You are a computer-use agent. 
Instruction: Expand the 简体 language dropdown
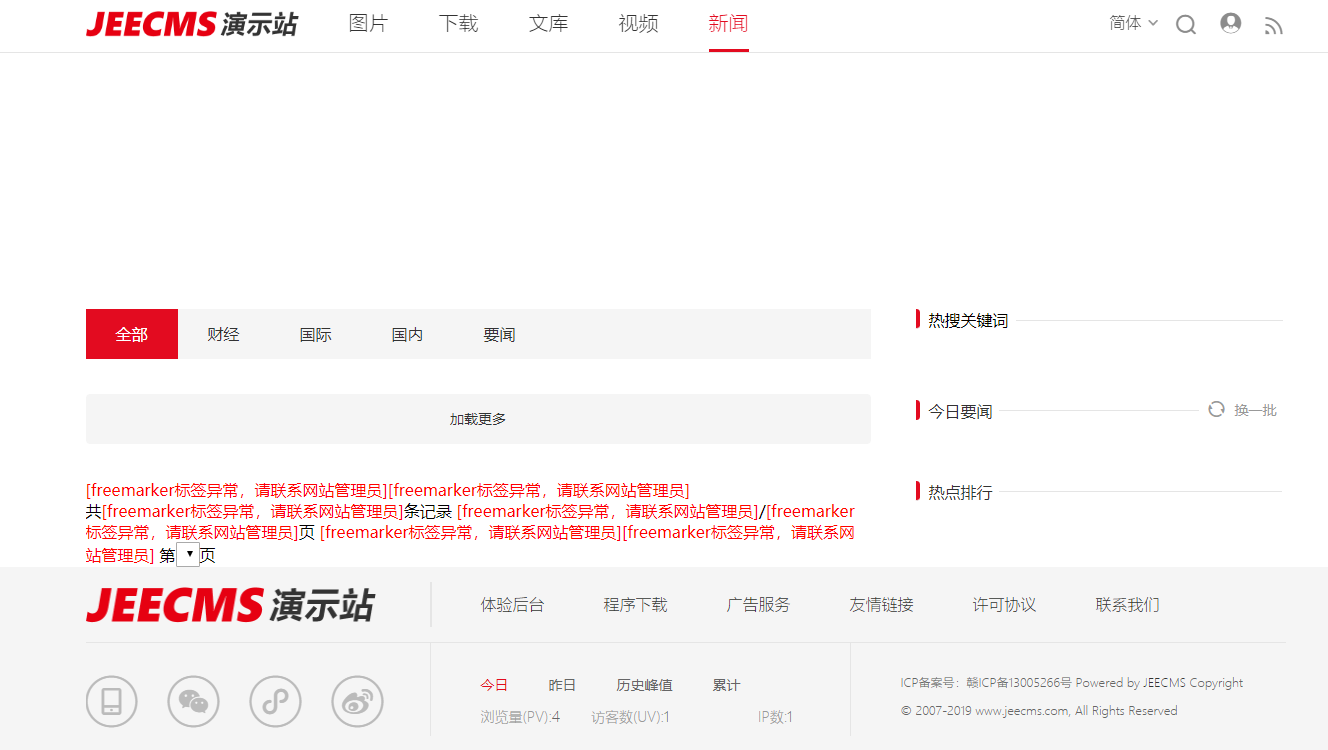[1133, 23]
